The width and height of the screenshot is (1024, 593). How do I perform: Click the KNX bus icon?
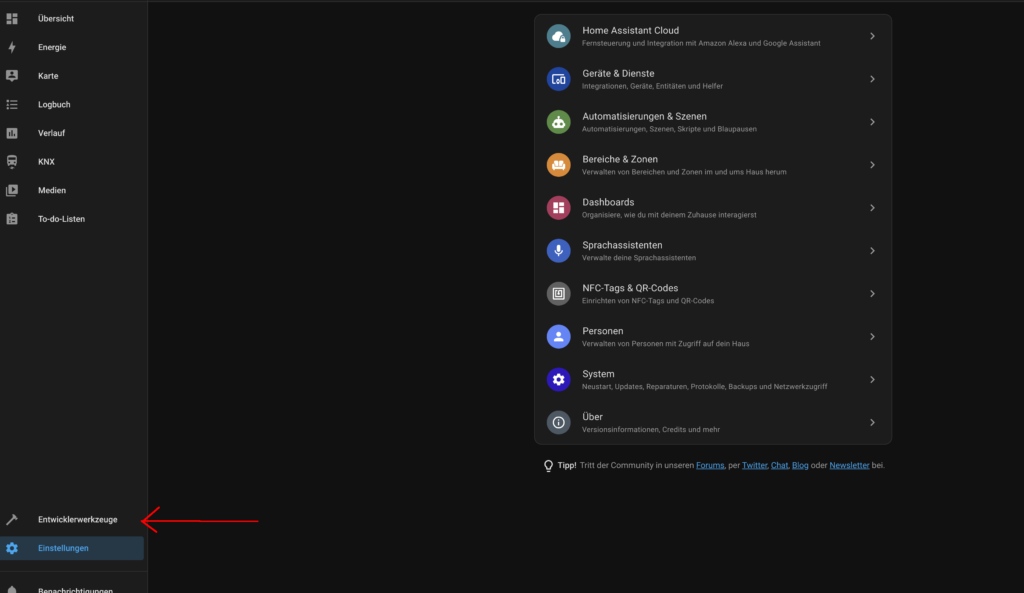click(12, 161)
